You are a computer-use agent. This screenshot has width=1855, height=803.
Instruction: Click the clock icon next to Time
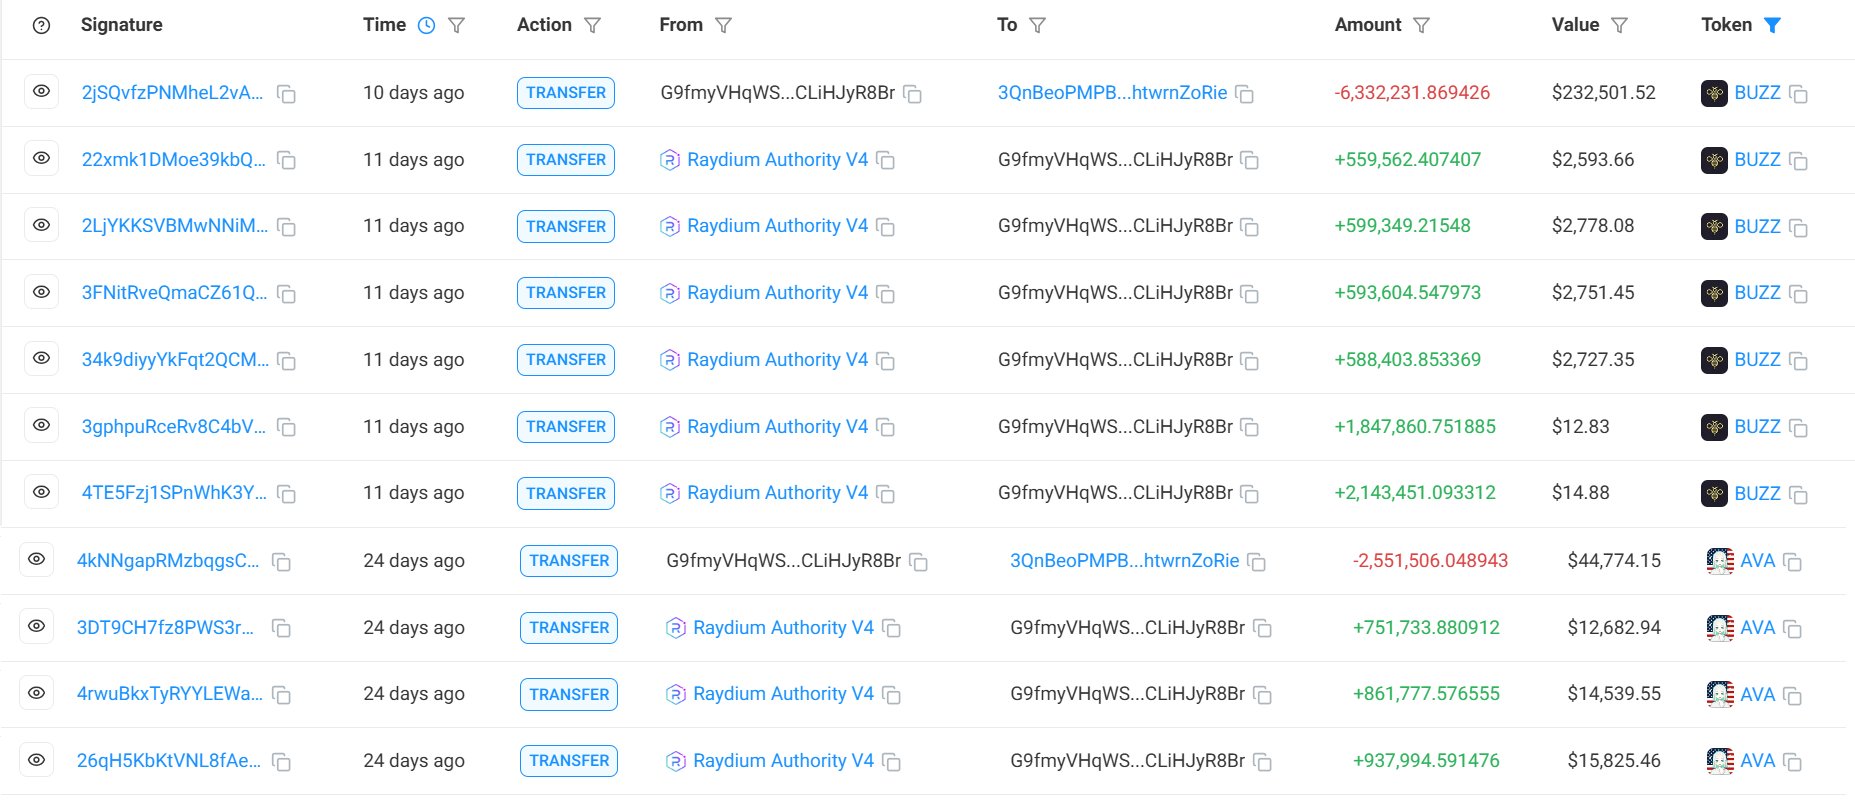426,26
